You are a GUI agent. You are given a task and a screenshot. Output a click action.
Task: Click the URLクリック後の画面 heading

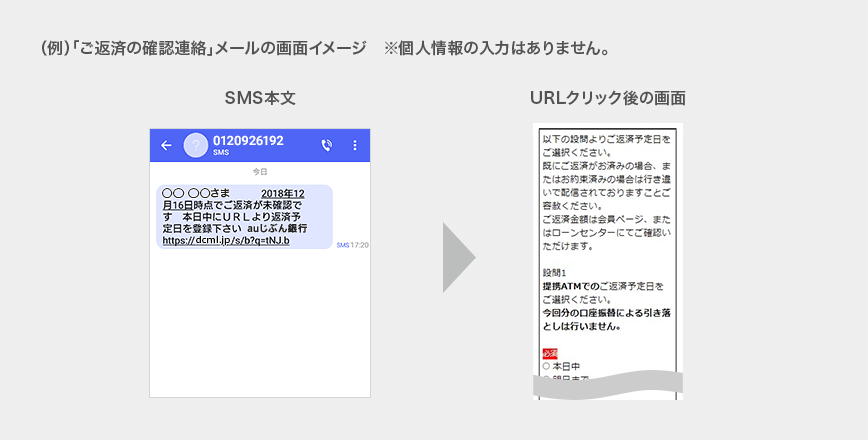point(608,98)
